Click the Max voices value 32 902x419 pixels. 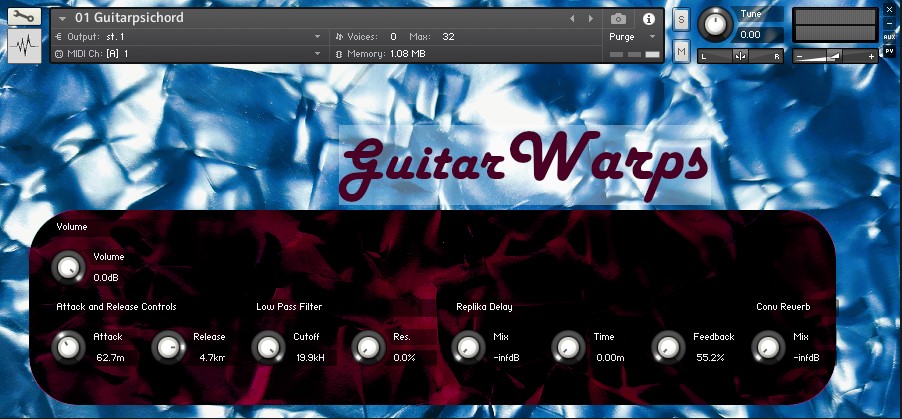coord(448,36)
